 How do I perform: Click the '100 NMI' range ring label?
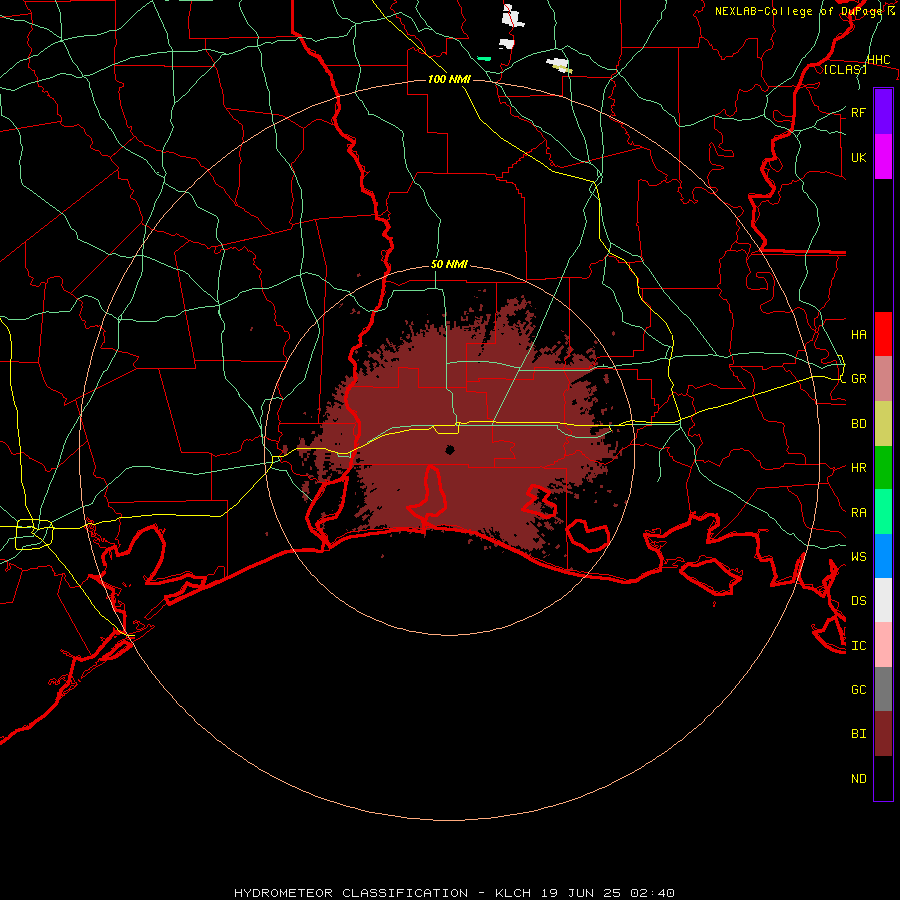click(449, 79)
